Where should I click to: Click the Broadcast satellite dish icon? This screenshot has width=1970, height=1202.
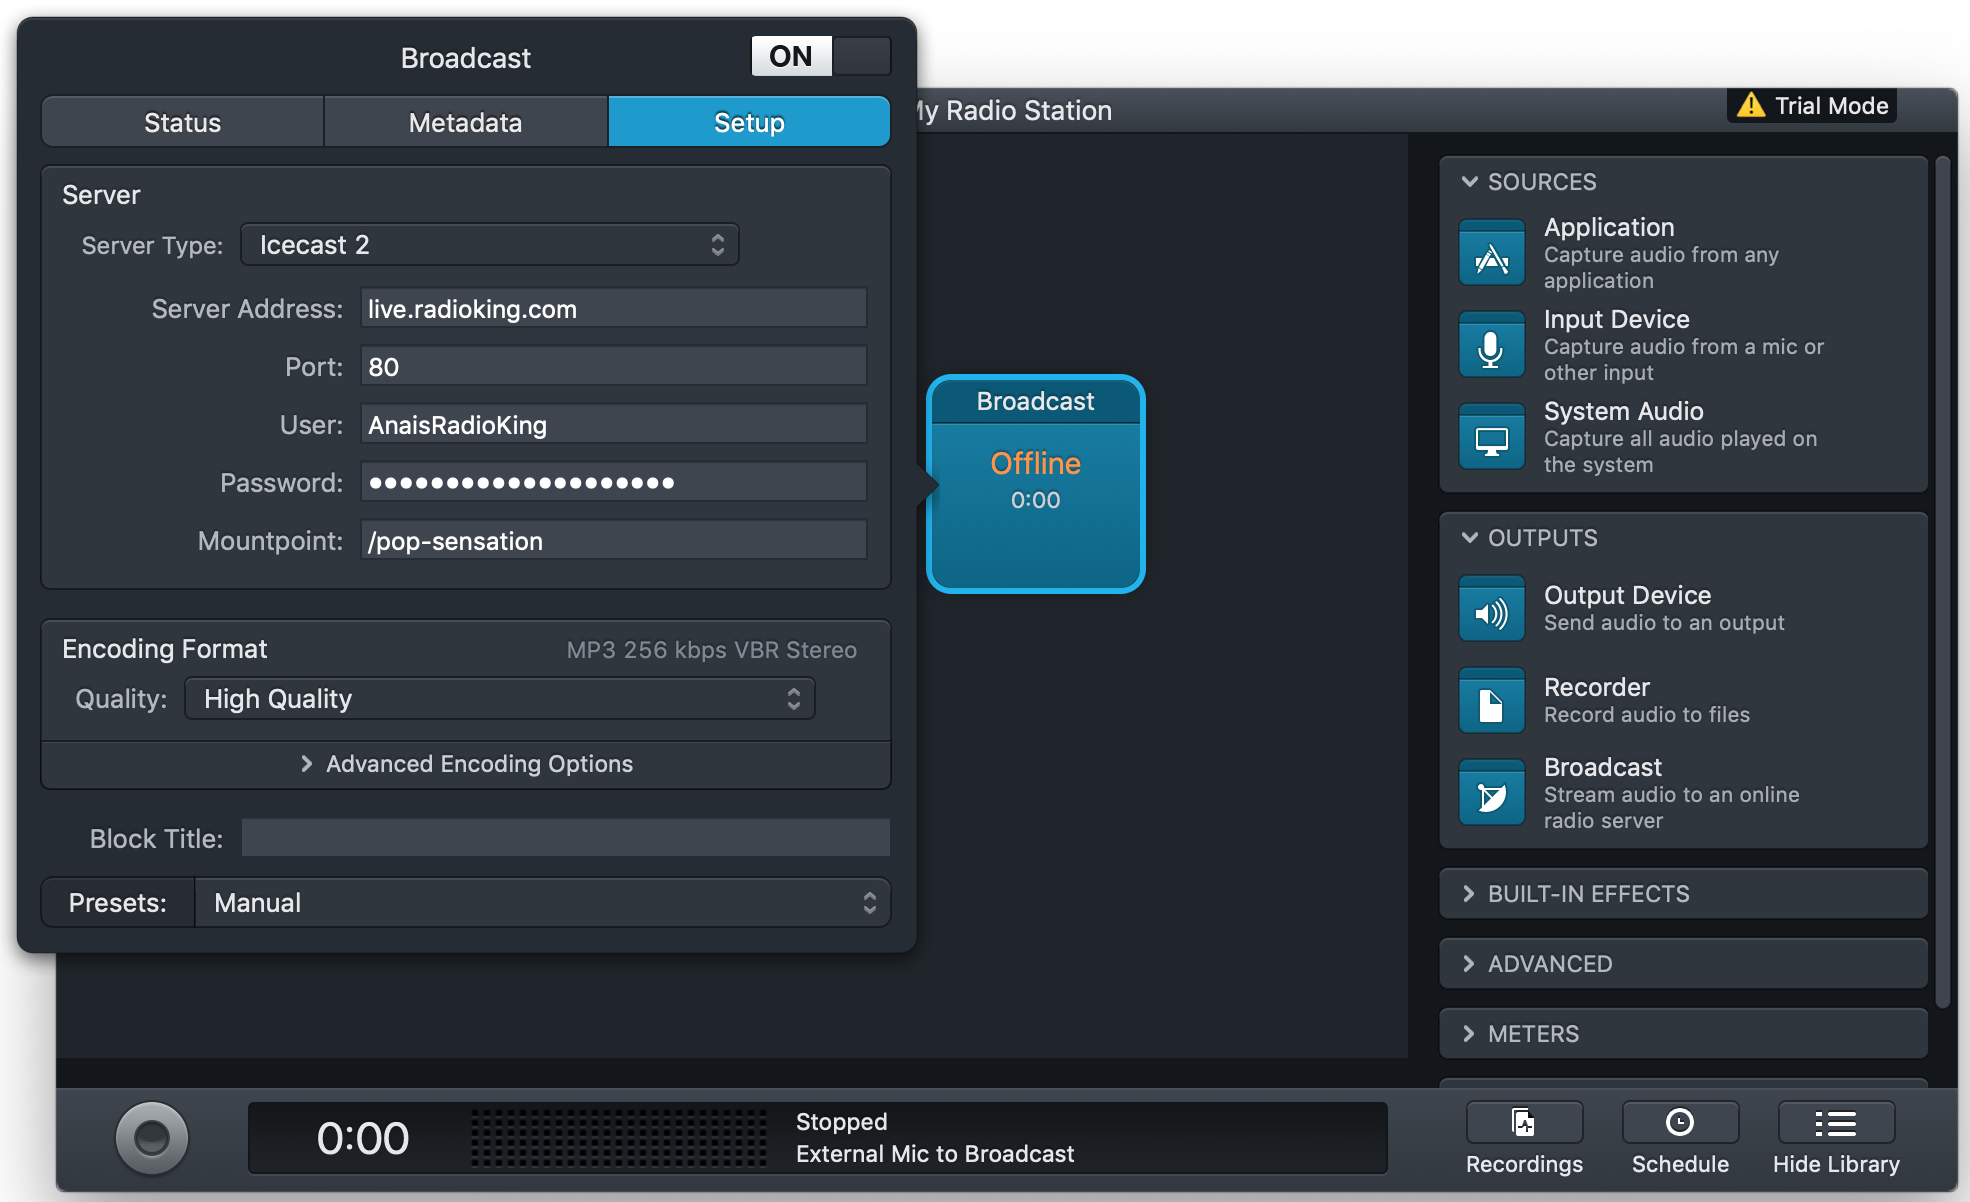tap(1491, 794)
